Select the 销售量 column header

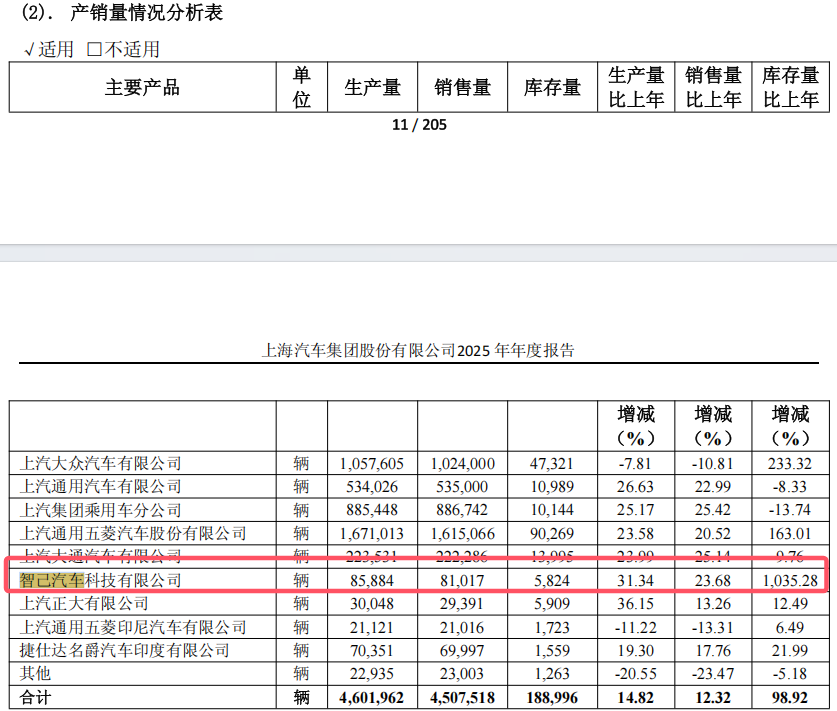pos(462,87)
